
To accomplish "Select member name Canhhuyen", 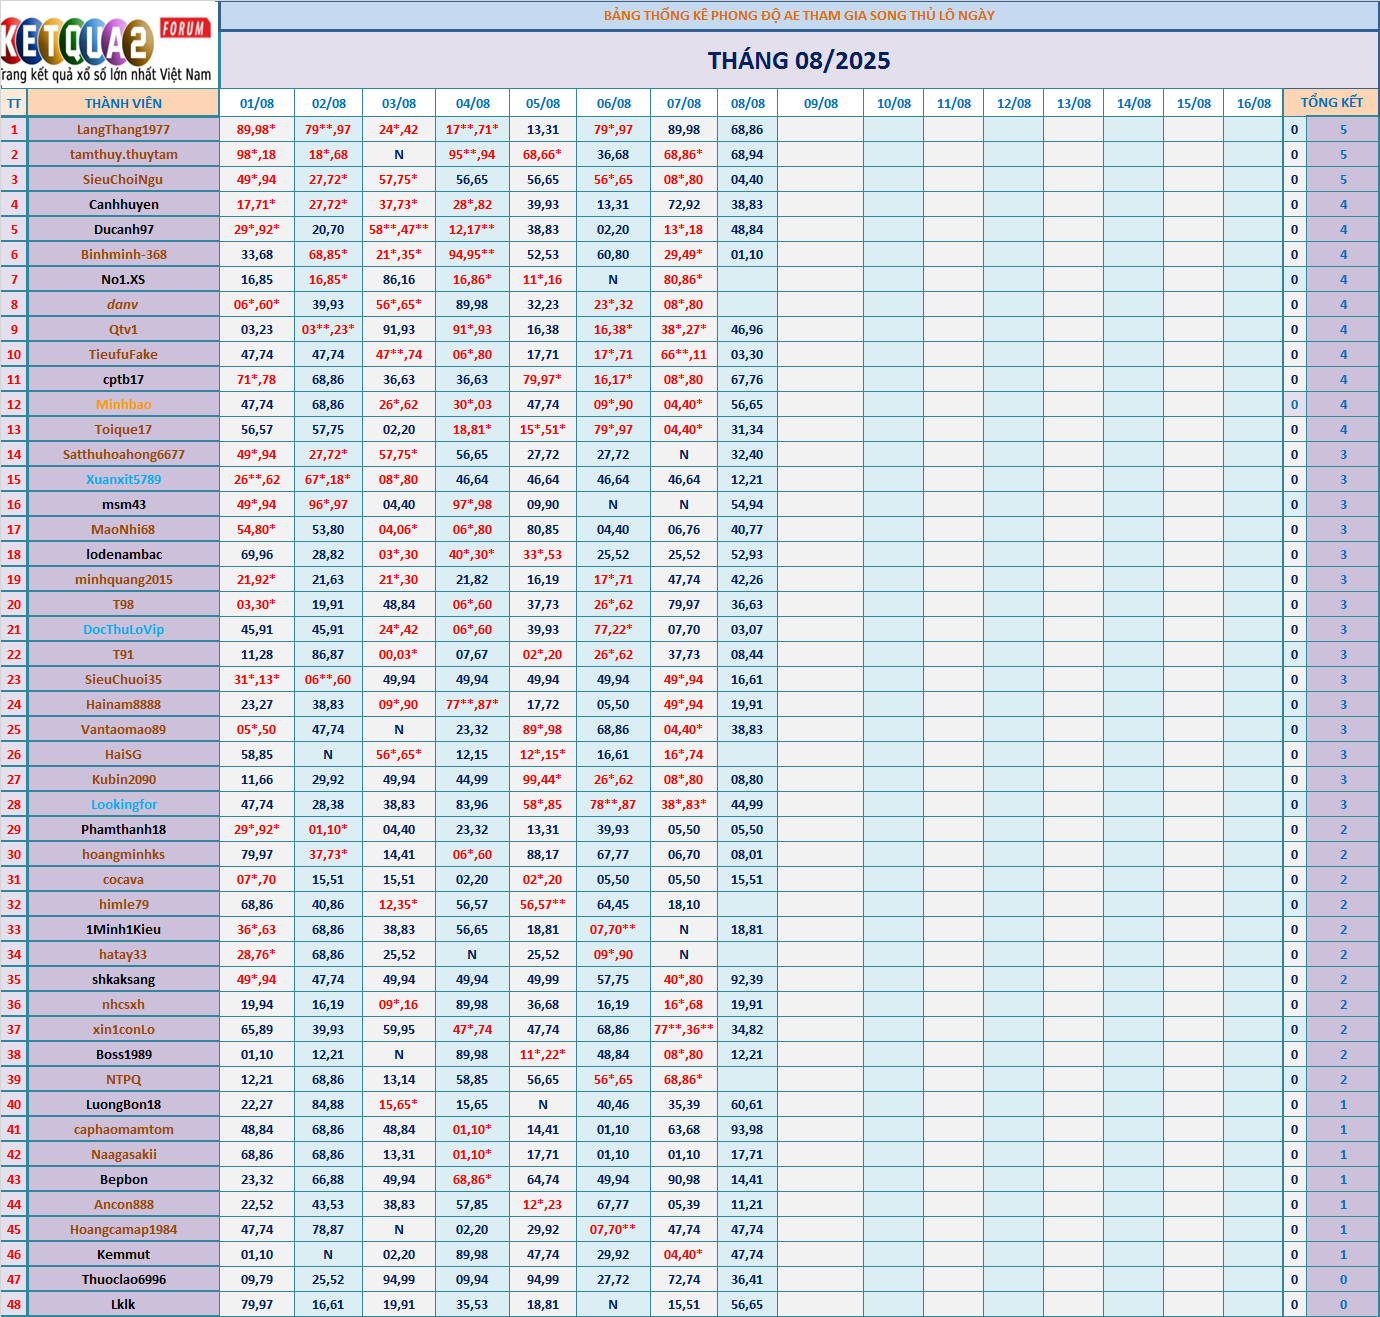I will [123, 204].
